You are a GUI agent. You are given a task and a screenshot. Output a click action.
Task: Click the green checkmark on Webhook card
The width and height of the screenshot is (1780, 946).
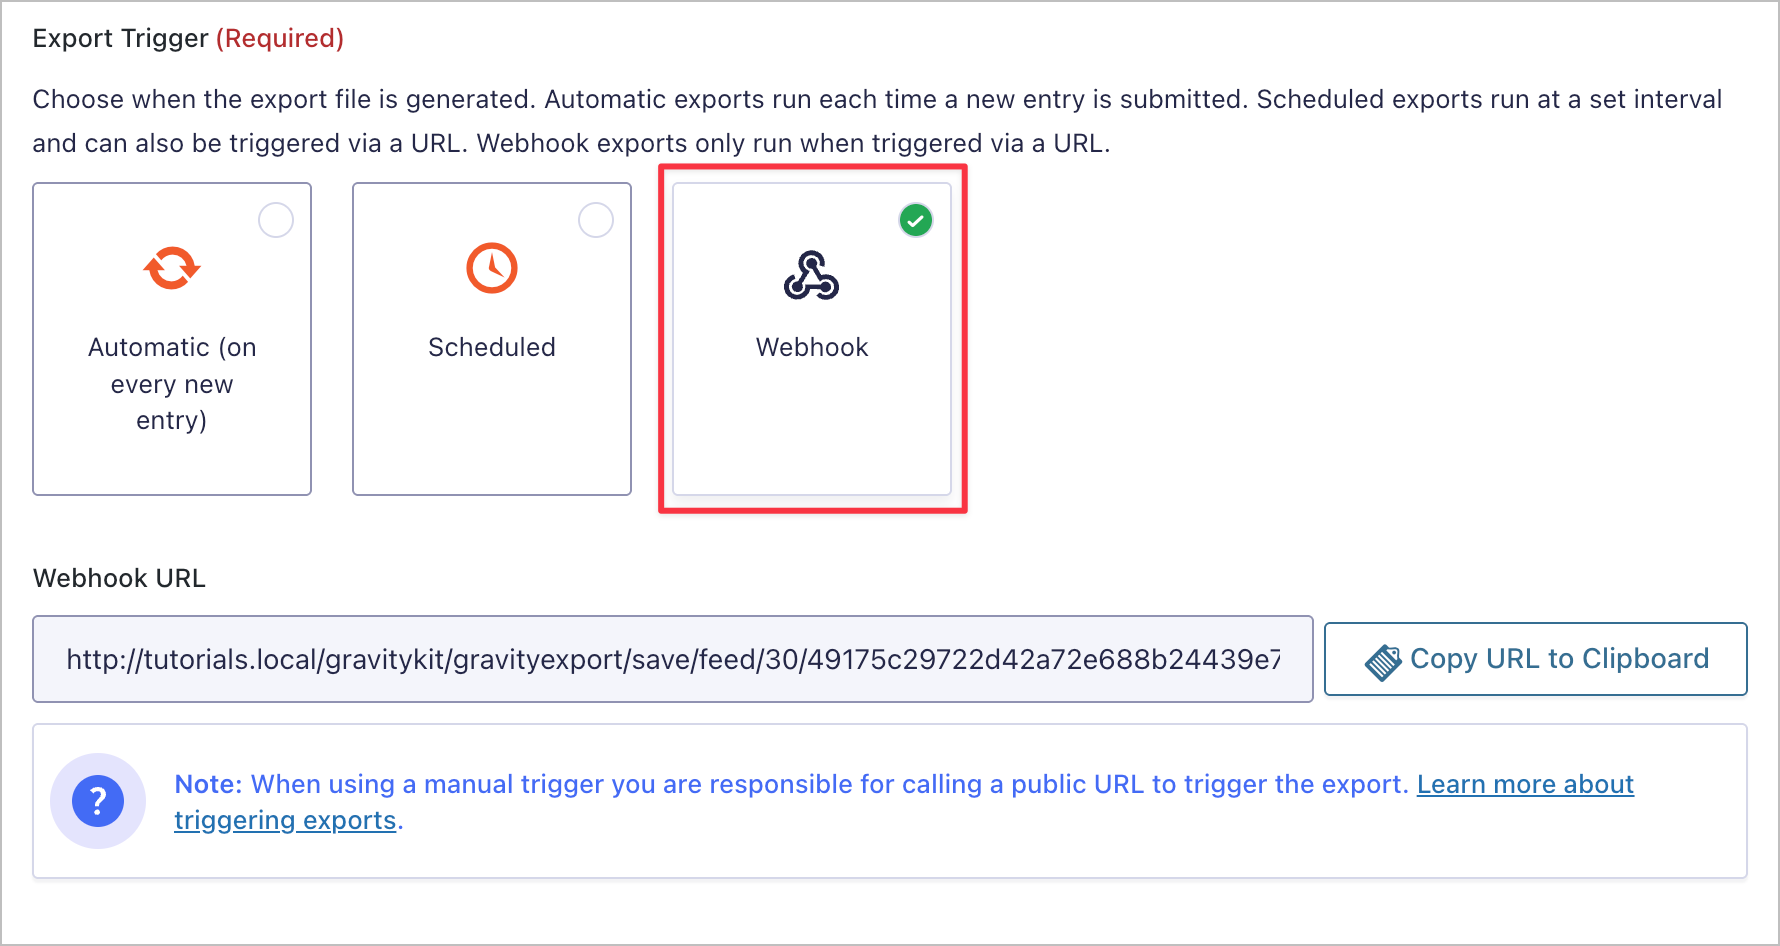coord(915,220)
